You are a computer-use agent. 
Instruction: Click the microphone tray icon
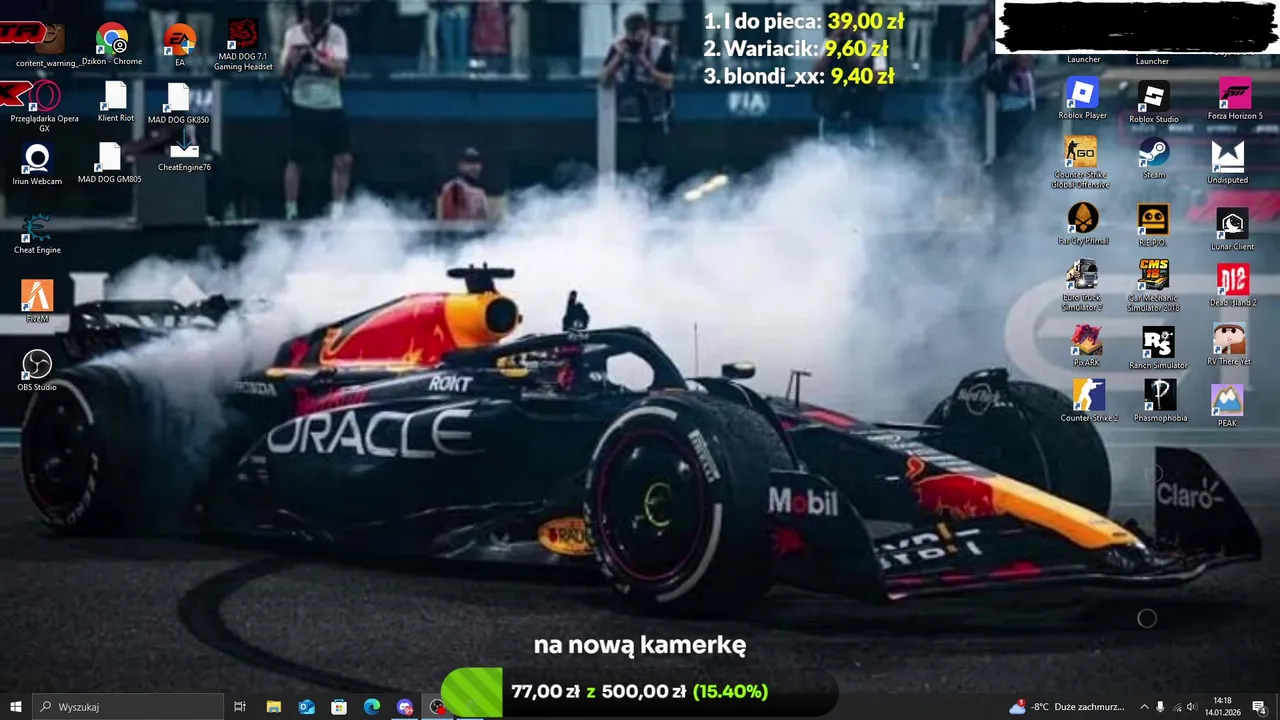pos(1160,707)
